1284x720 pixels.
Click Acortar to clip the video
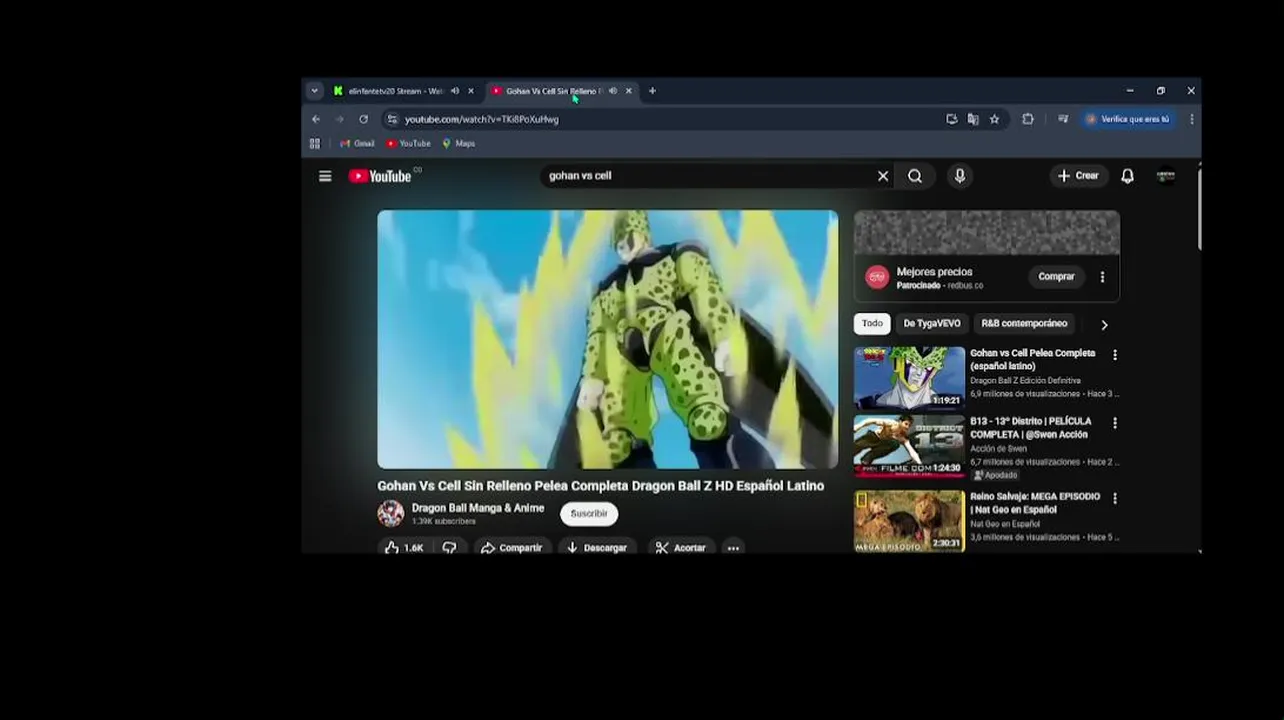click(x=681, y=548)
